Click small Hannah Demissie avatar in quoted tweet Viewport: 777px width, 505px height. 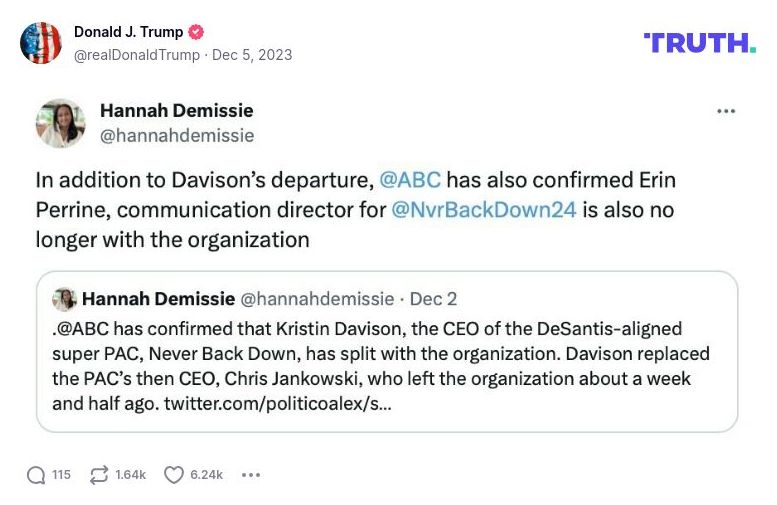(64, 299)
